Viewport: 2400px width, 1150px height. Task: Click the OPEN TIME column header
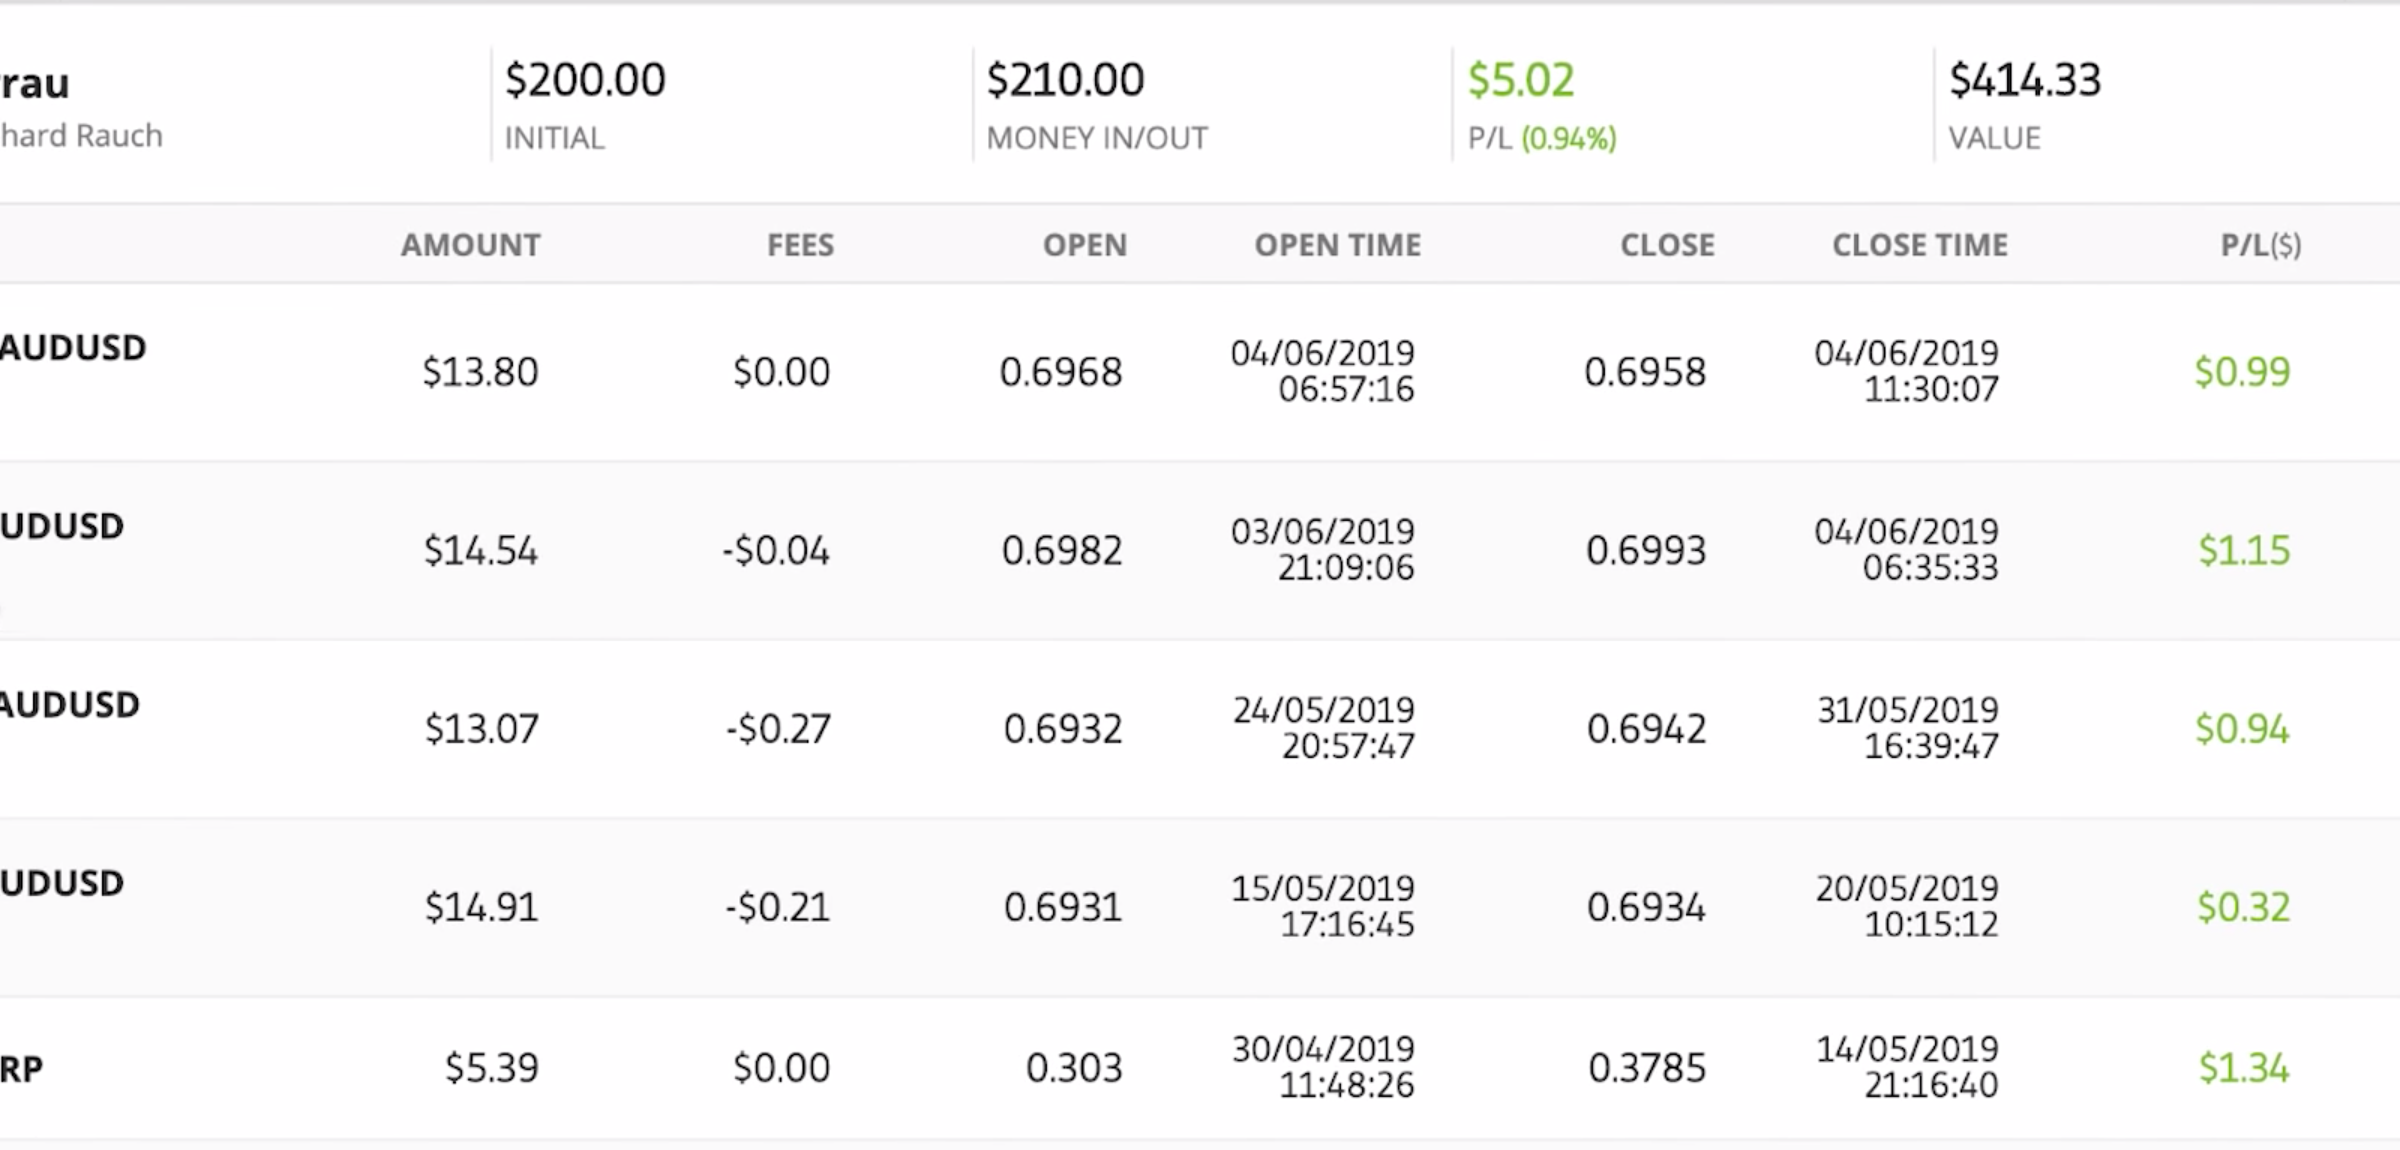point(1338,245)
